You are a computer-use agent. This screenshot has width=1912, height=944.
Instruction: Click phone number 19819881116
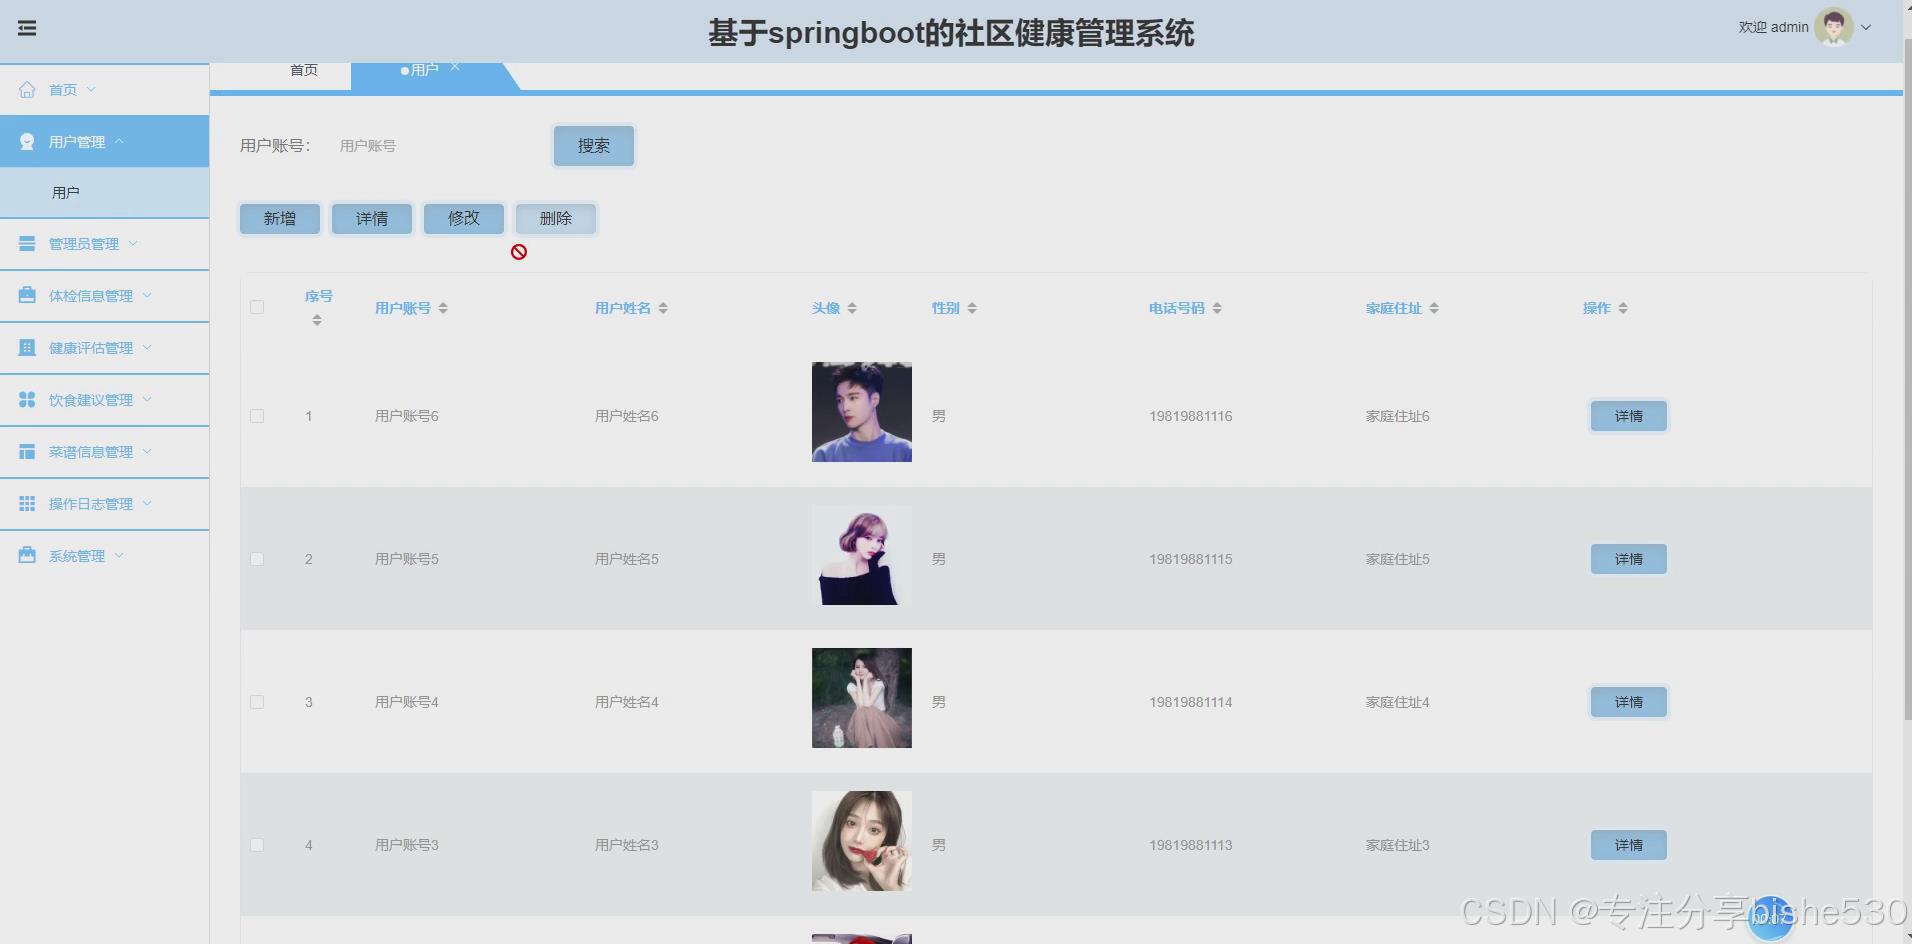(1190, 416)
